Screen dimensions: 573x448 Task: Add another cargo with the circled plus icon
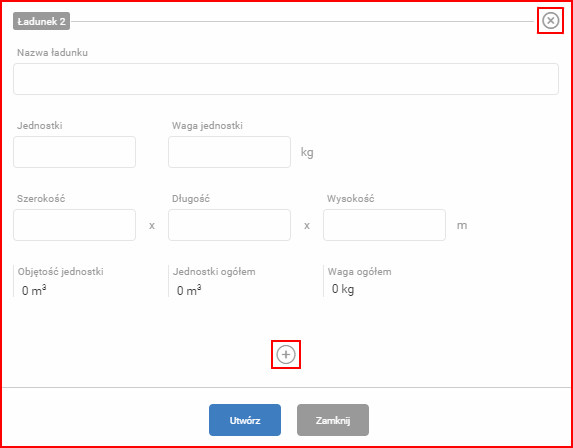tap(286, 354)
